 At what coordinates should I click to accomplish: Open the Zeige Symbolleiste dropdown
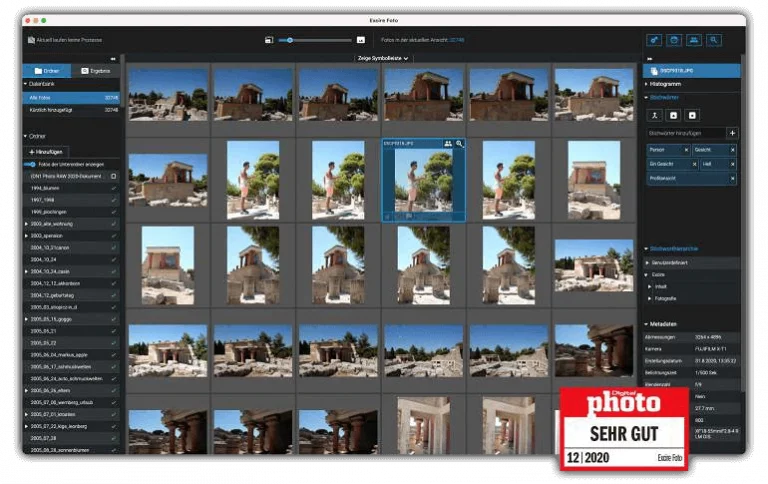(x=383, y=59)
